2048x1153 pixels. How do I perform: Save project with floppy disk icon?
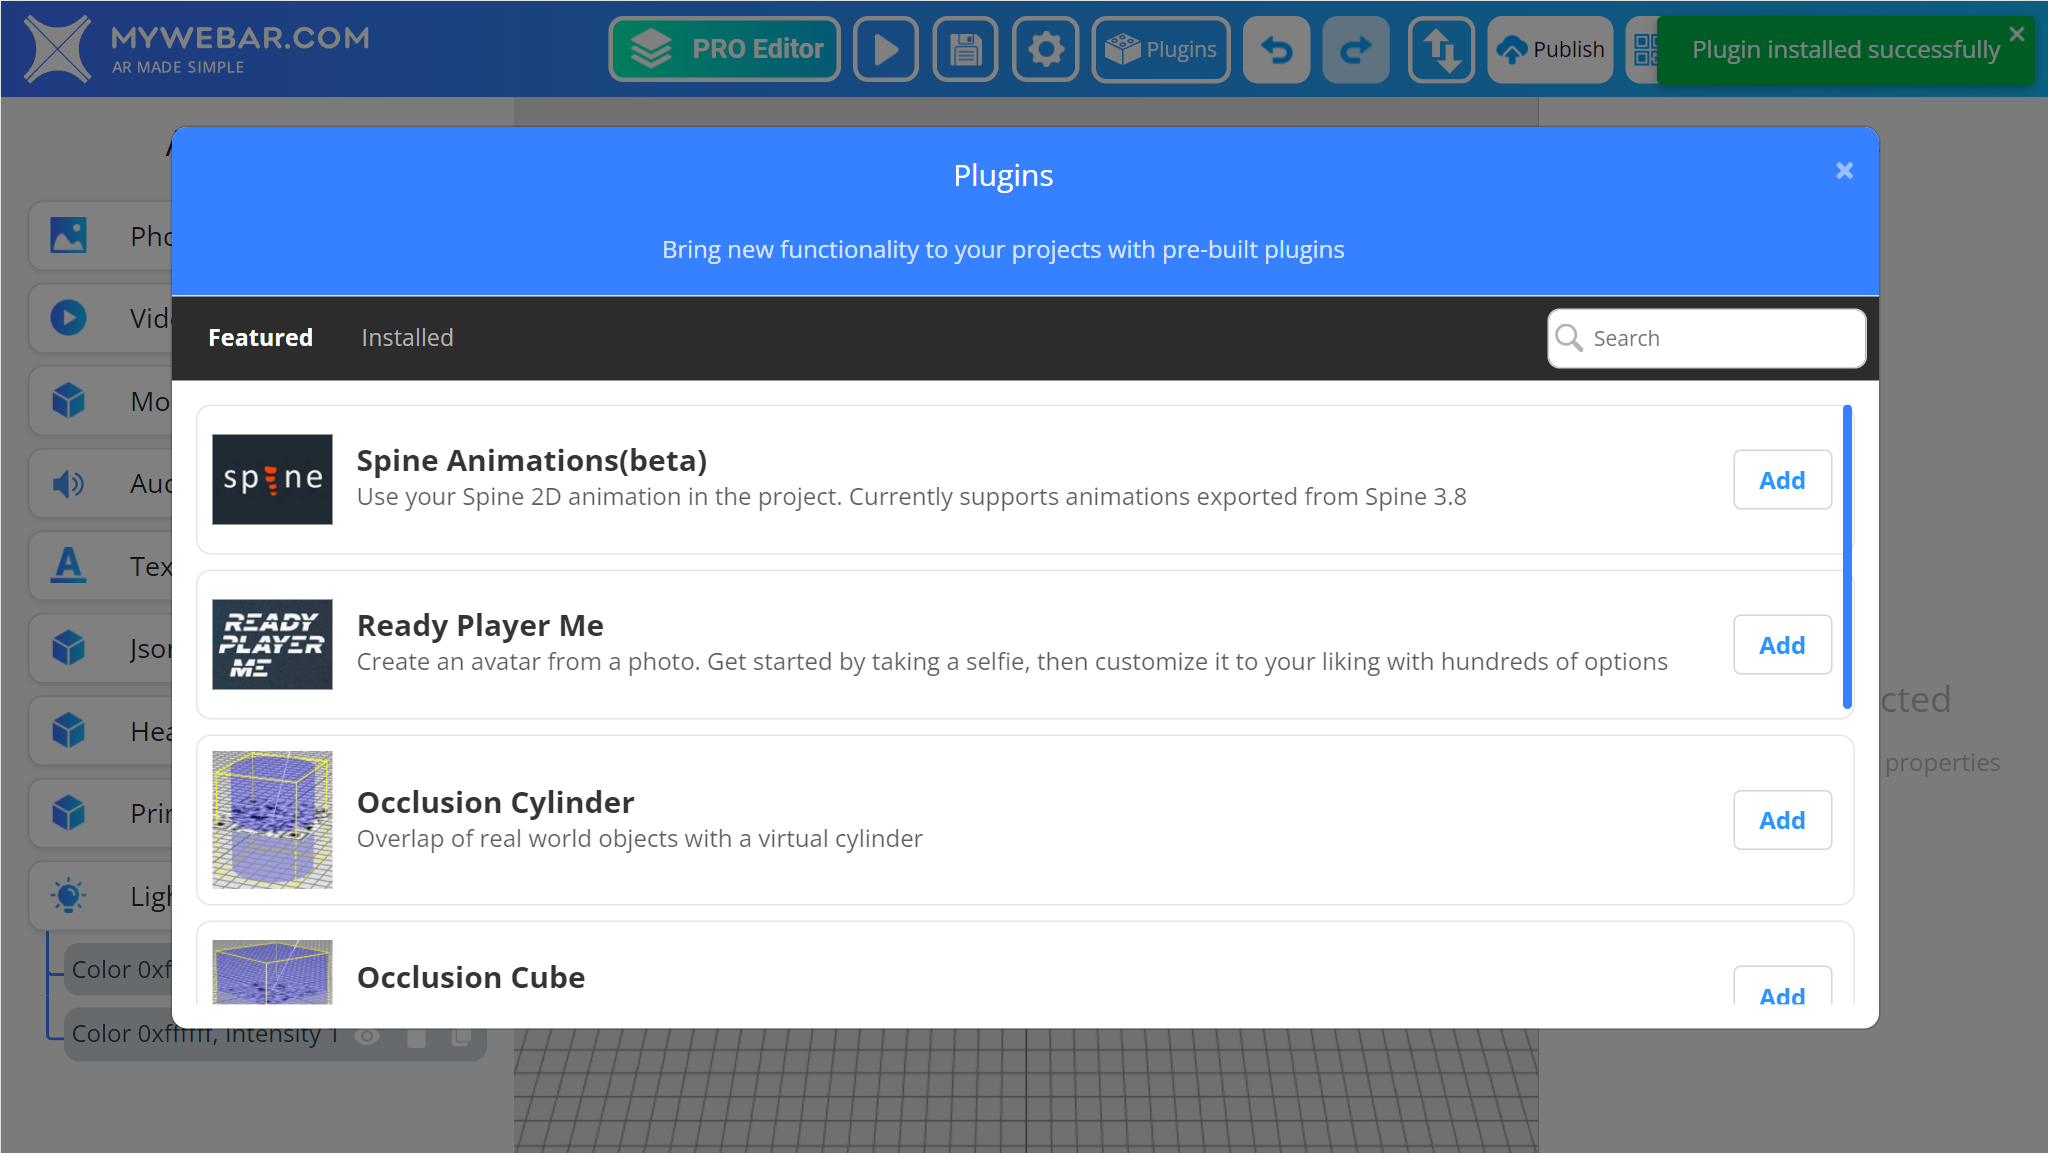tap(965, 49)
